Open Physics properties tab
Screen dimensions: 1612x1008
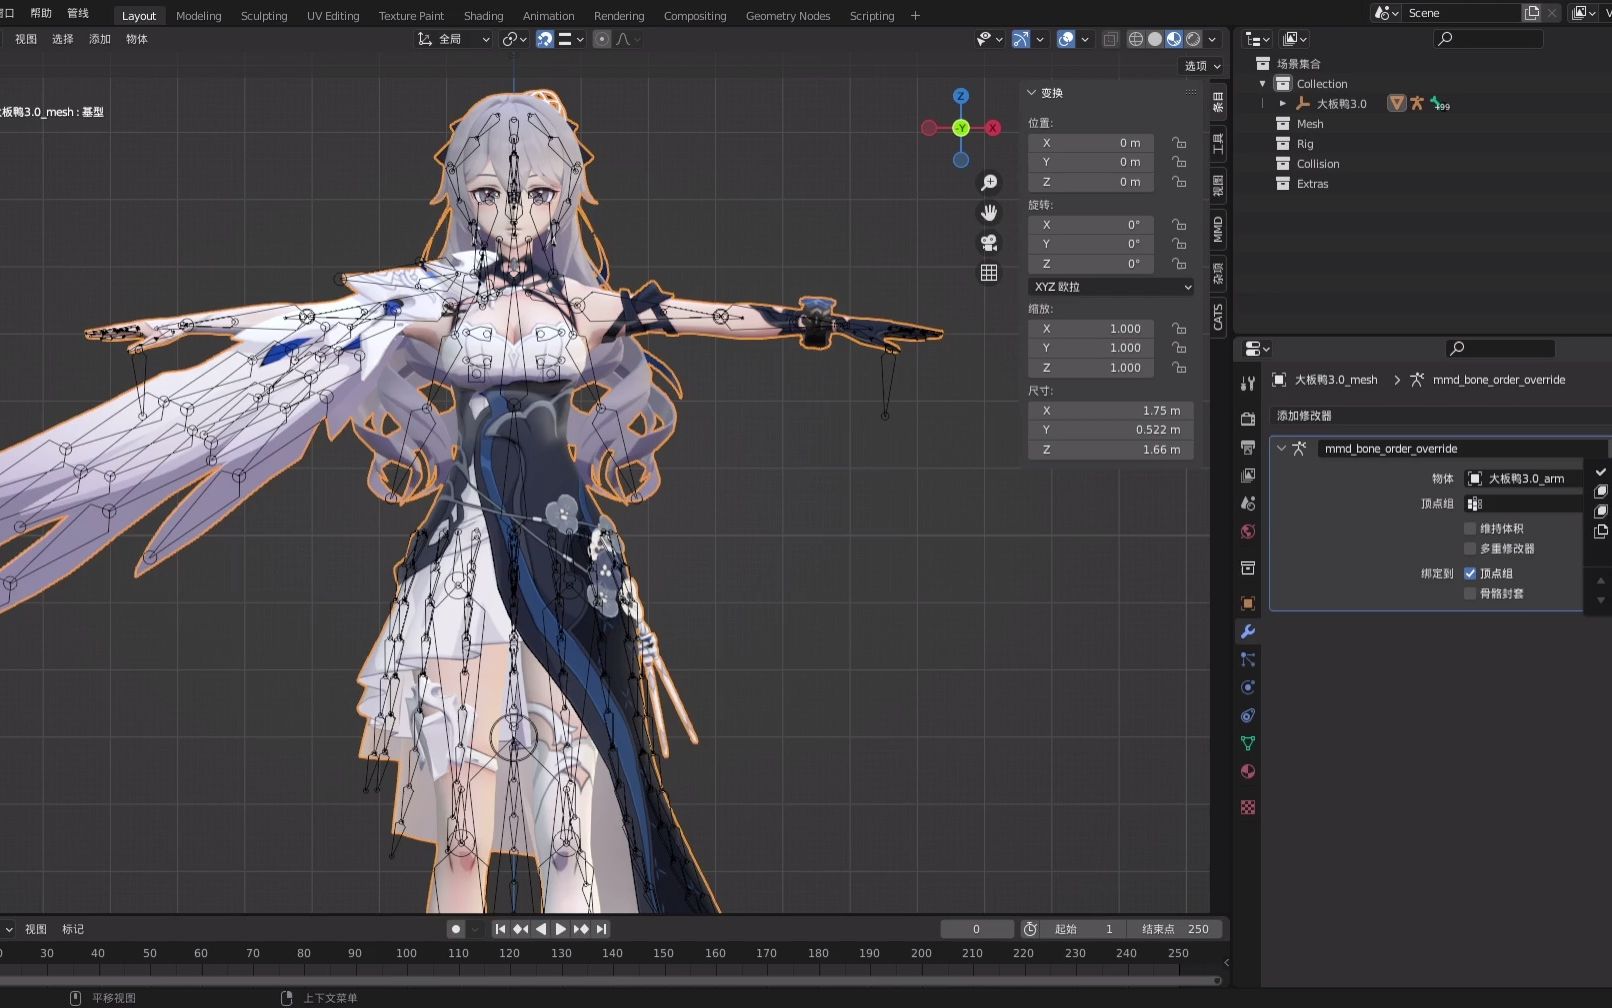(1248, 687)
